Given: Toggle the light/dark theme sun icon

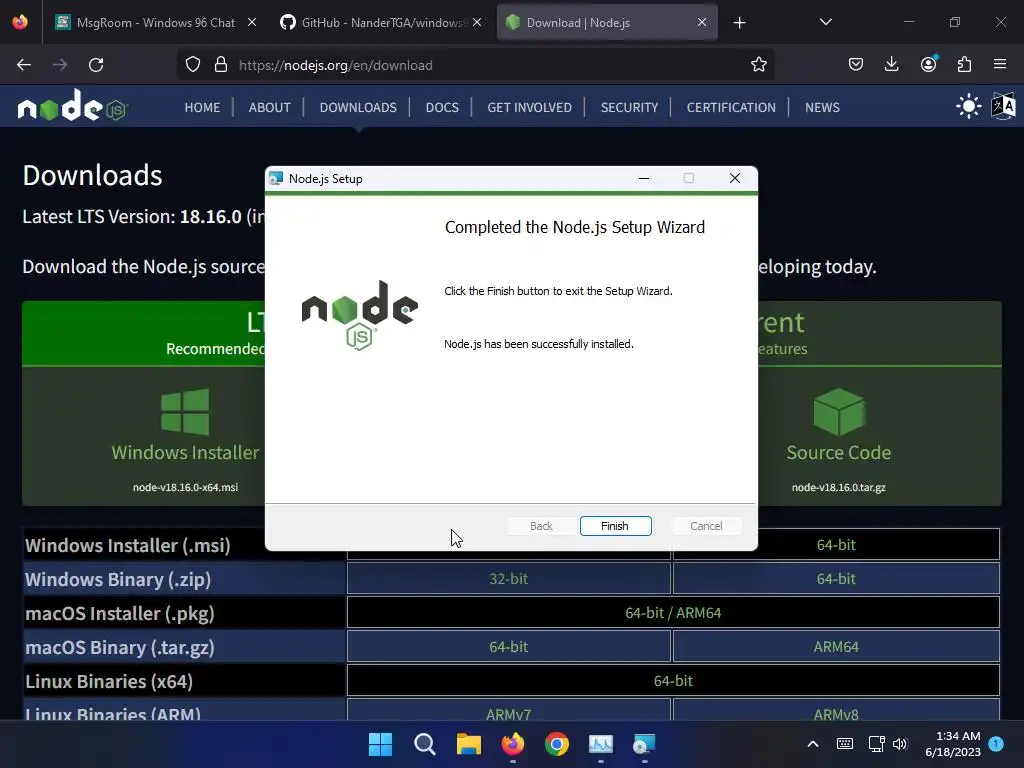Looking at the screenshot, I should click(x=968, y=106).
